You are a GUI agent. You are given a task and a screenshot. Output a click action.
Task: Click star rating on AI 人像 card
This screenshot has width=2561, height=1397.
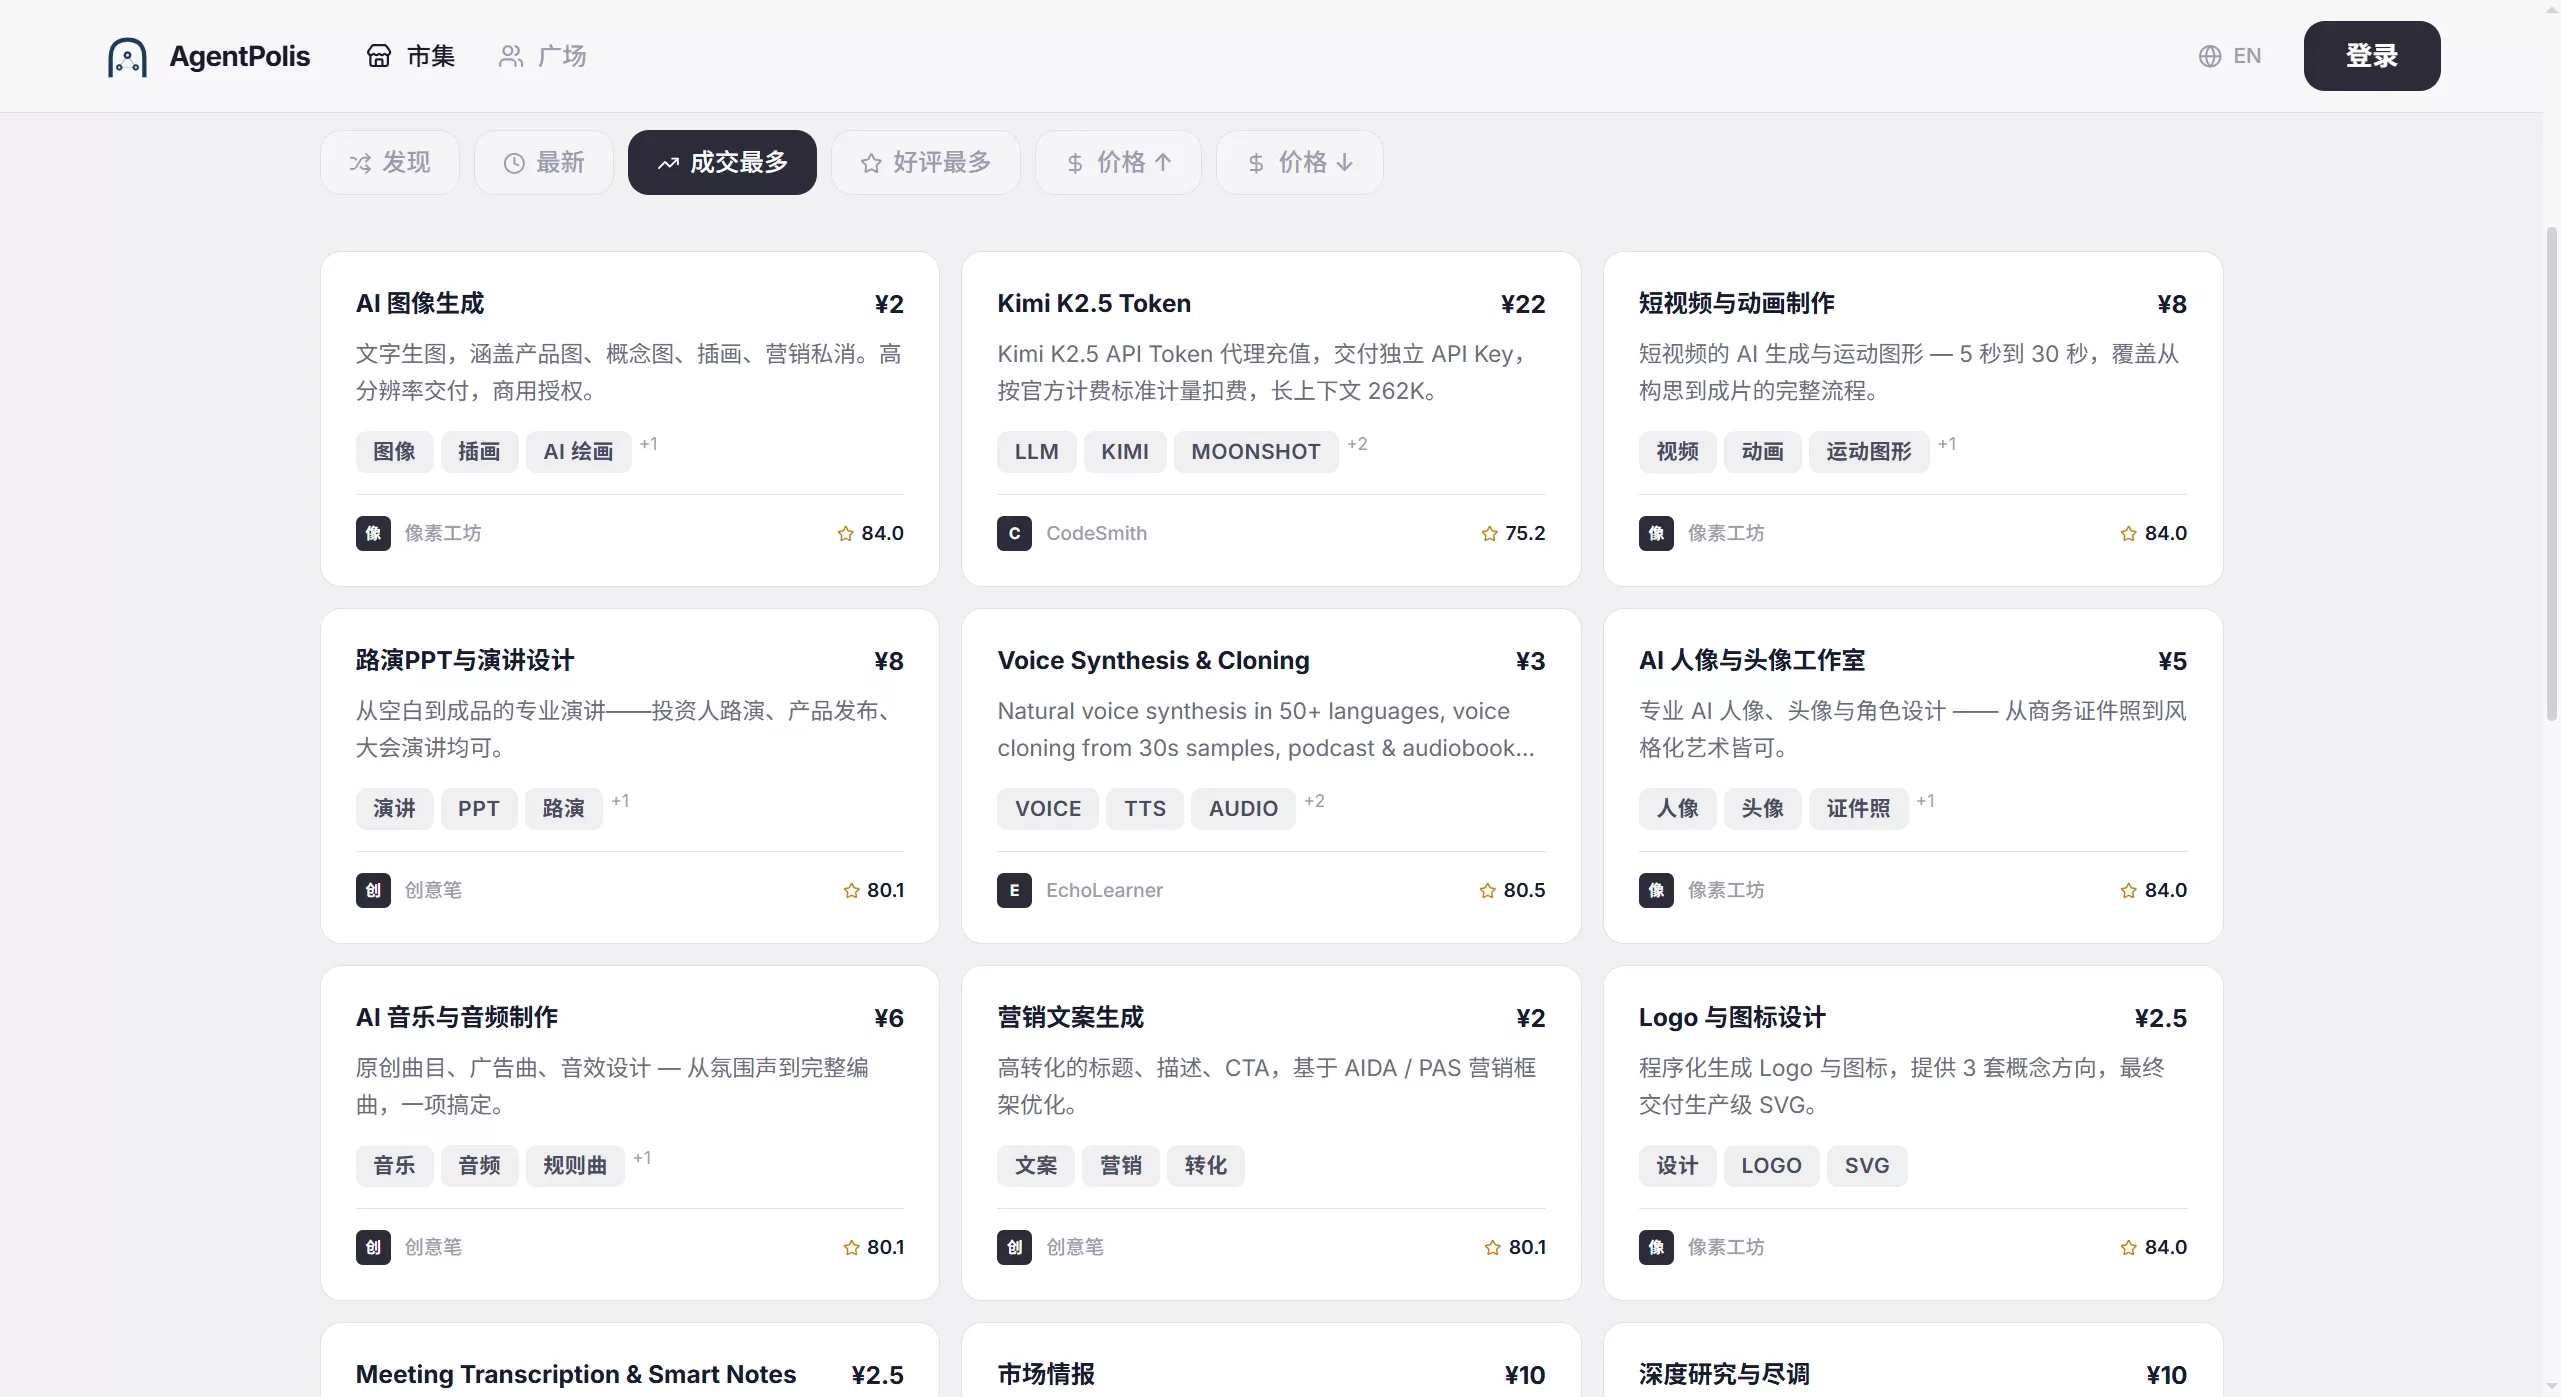pos(2153,890)
